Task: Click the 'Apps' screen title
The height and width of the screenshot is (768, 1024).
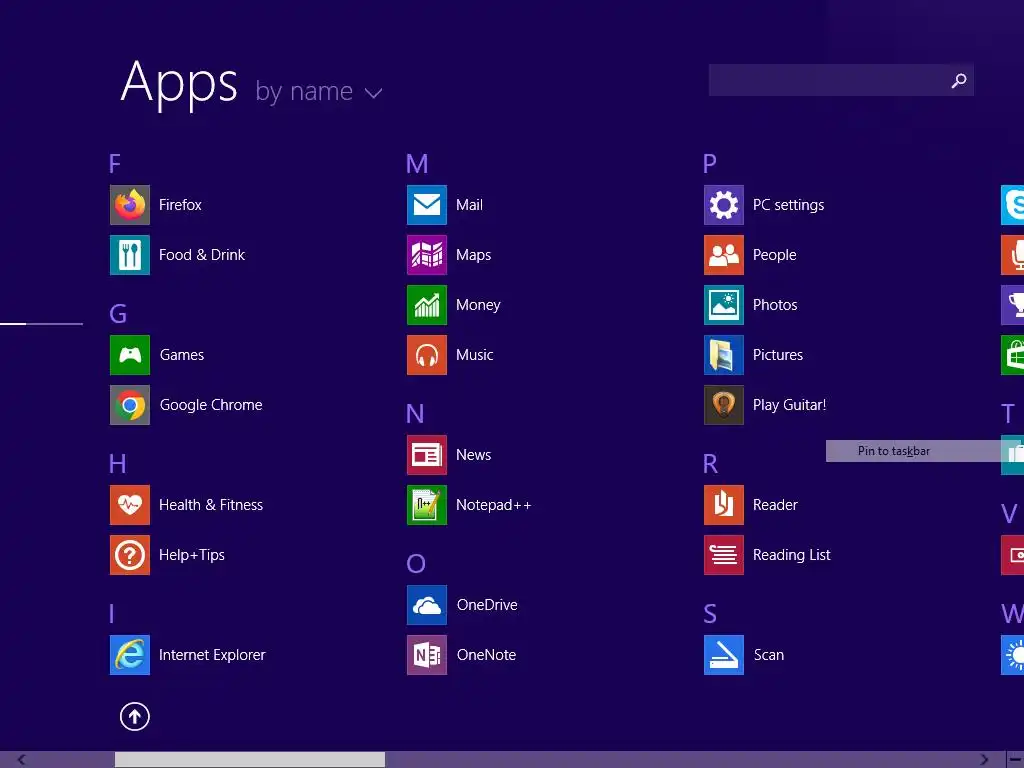Action: pyautogui.click(x=179, y=84)
